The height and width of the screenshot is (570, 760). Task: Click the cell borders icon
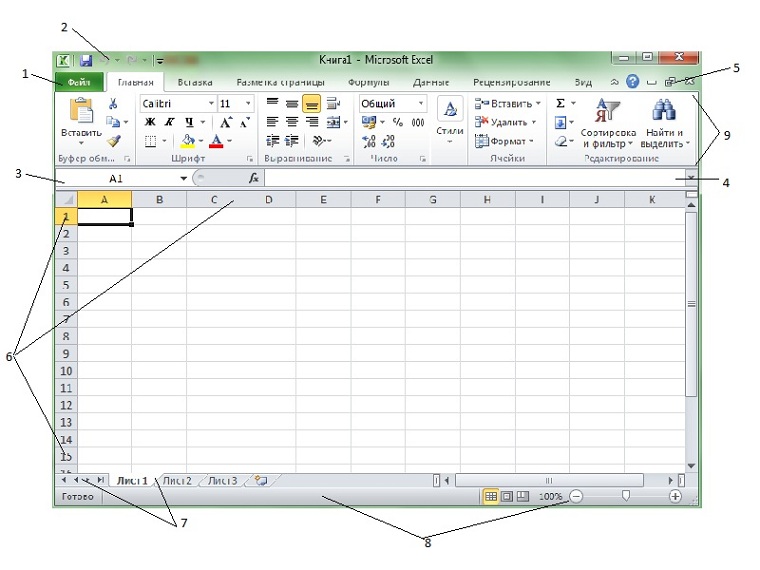[151, 141]
